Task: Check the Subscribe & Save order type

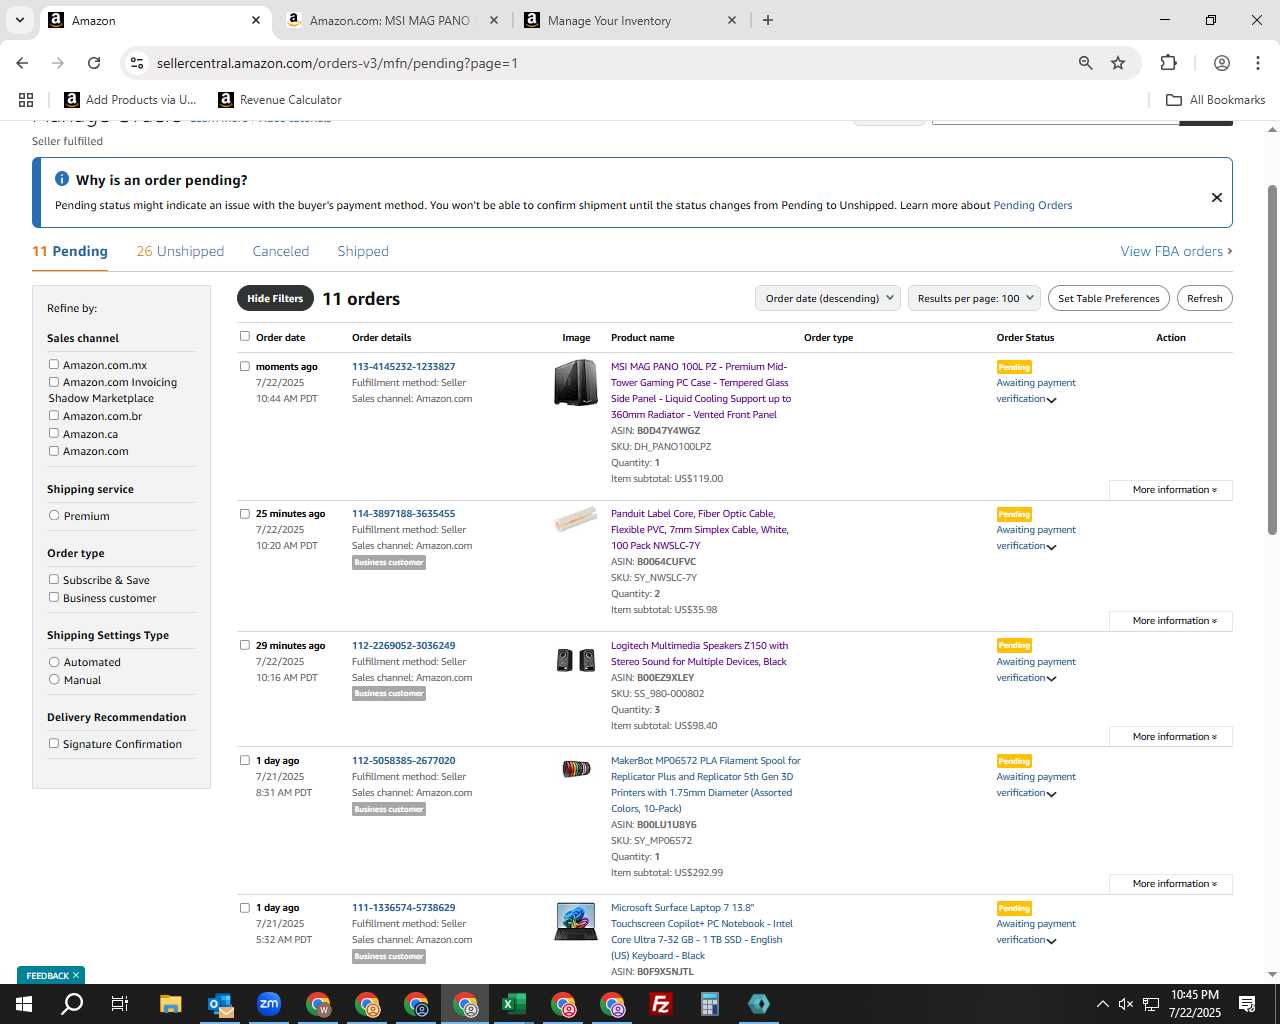Action: (x=54, y=579)
